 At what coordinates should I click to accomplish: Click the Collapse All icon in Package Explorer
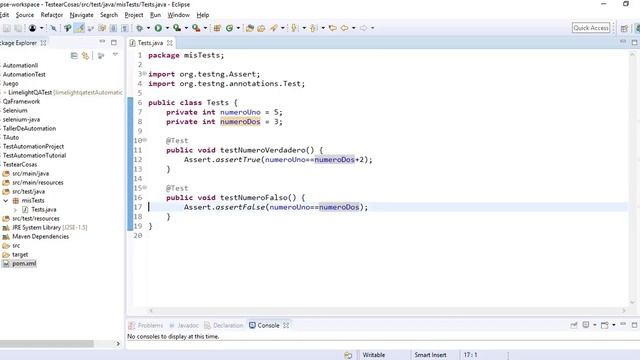74,55
